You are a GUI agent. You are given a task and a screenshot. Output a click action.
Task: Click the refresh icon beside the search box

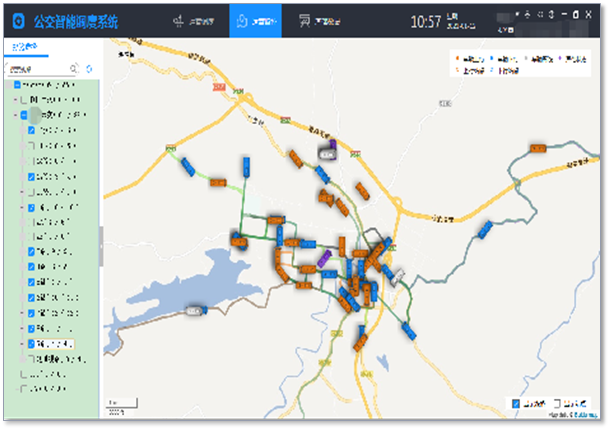coord(89,70)
